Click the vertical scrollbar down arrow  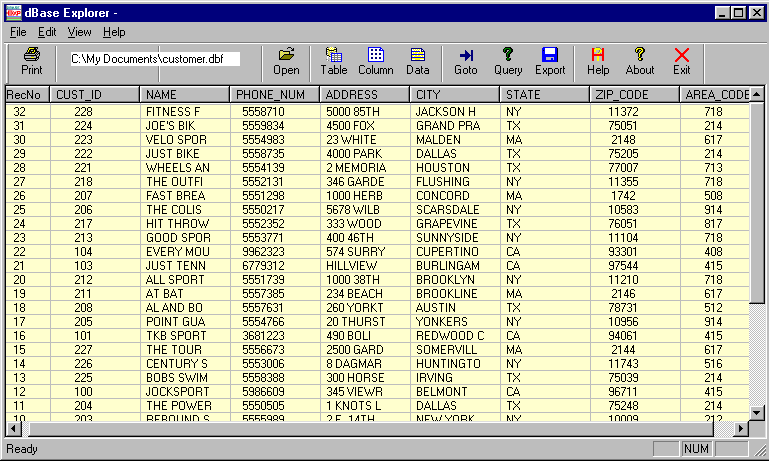click(757, 413)
